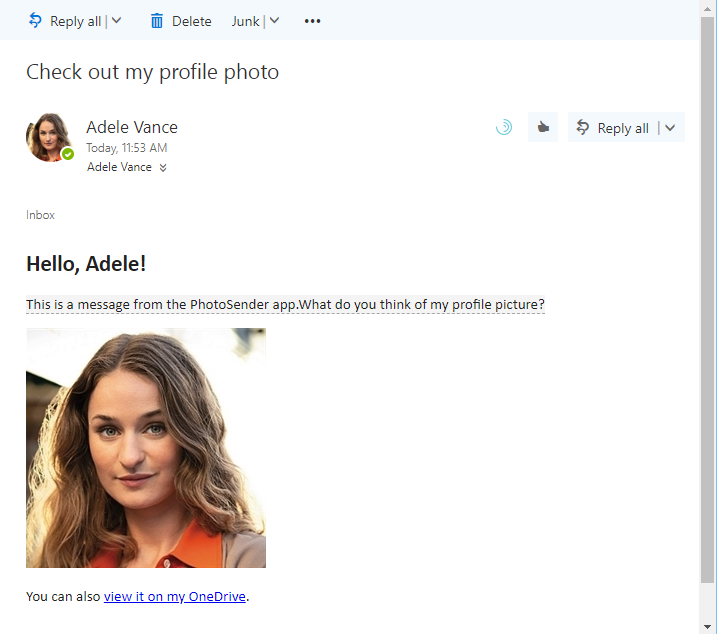Click Adele Vance's sender avatar

pyautogui.click(x=48, y=137)
